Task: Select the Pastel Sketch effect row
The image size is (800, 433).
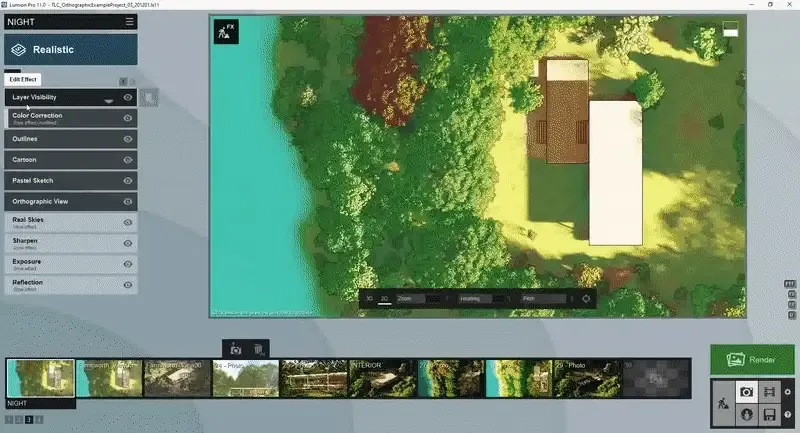Action: point(71,181)
